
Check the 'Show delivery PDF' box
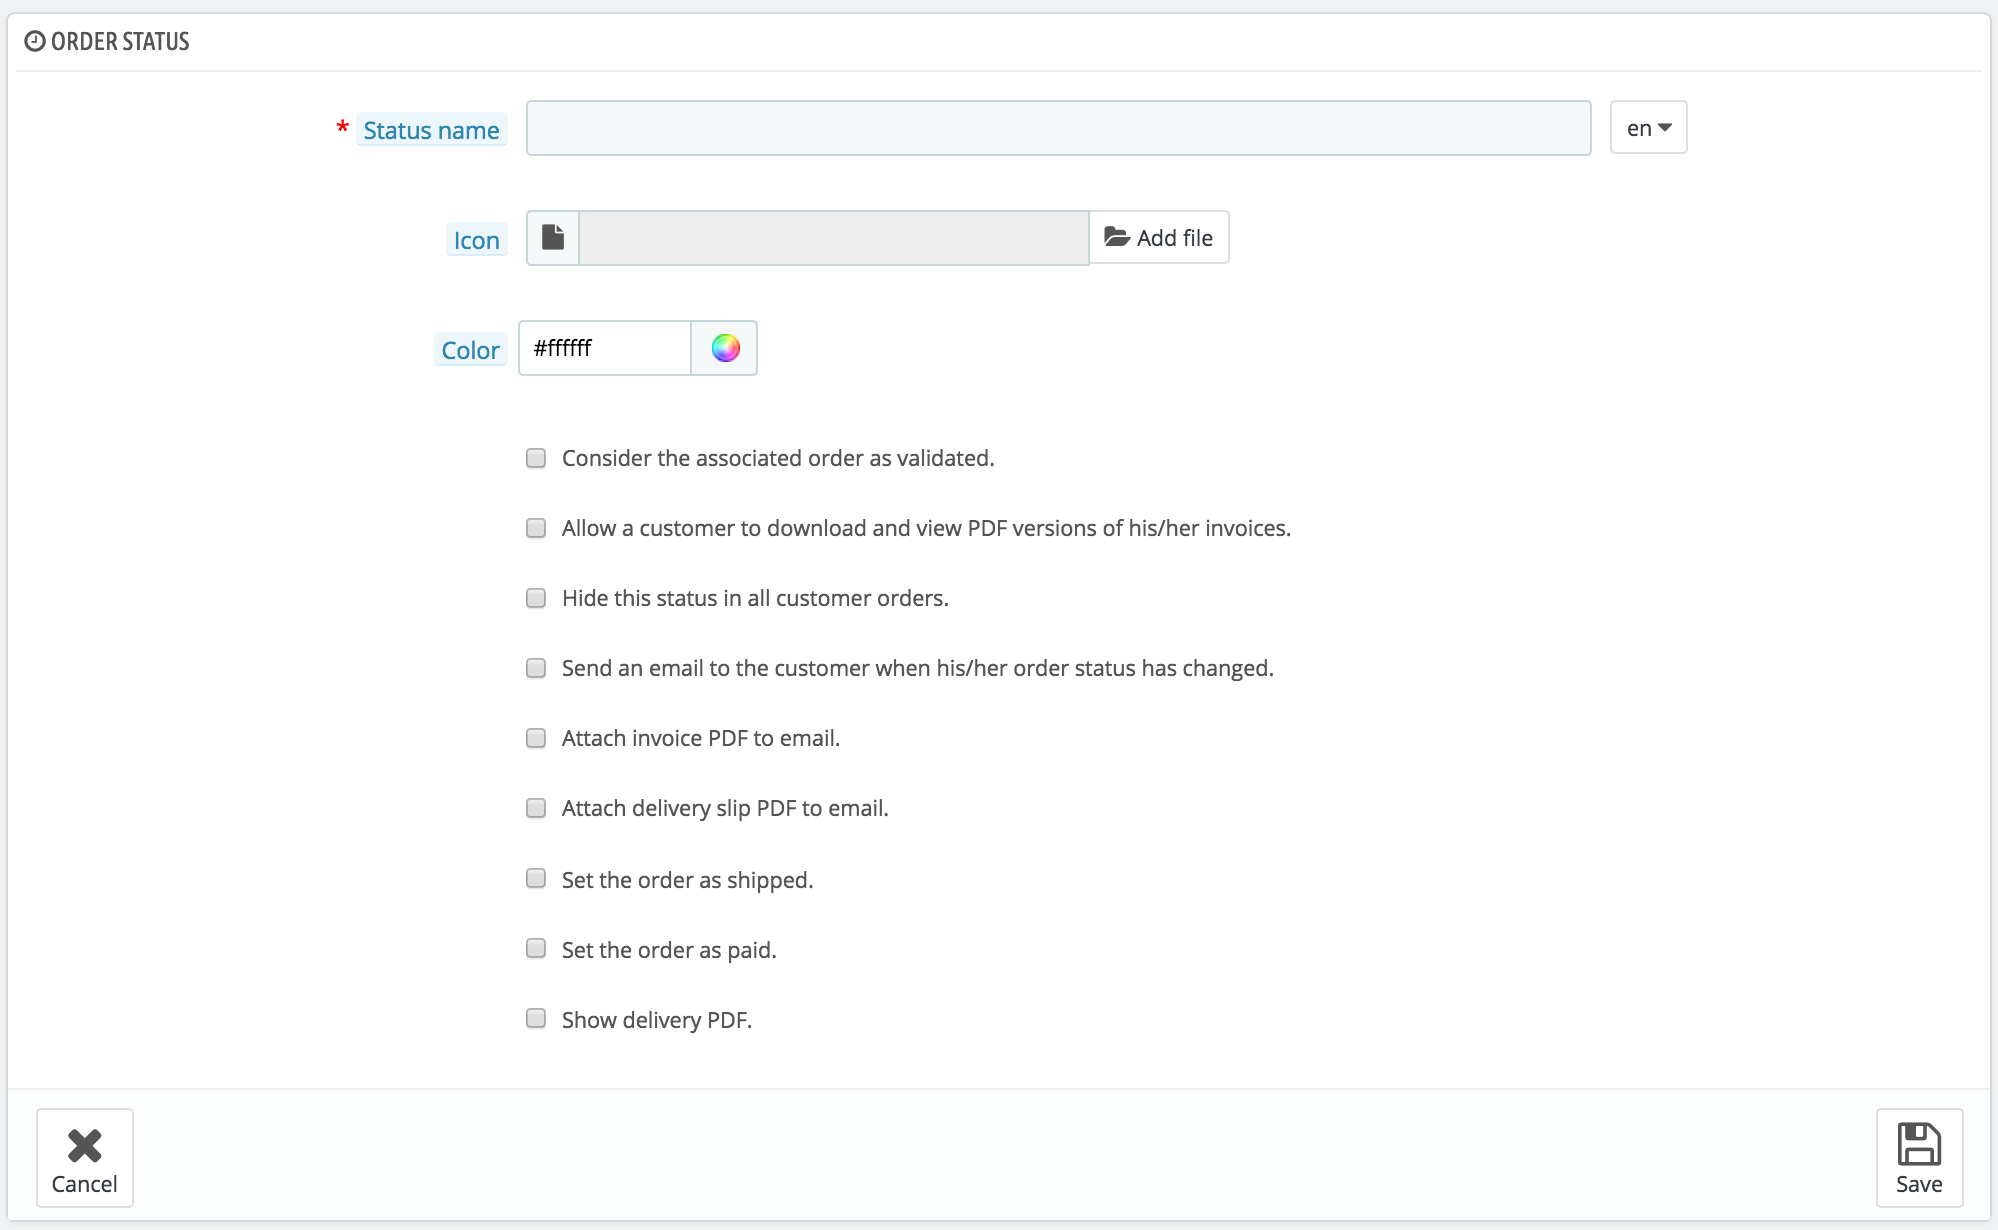coord(536,1018)
